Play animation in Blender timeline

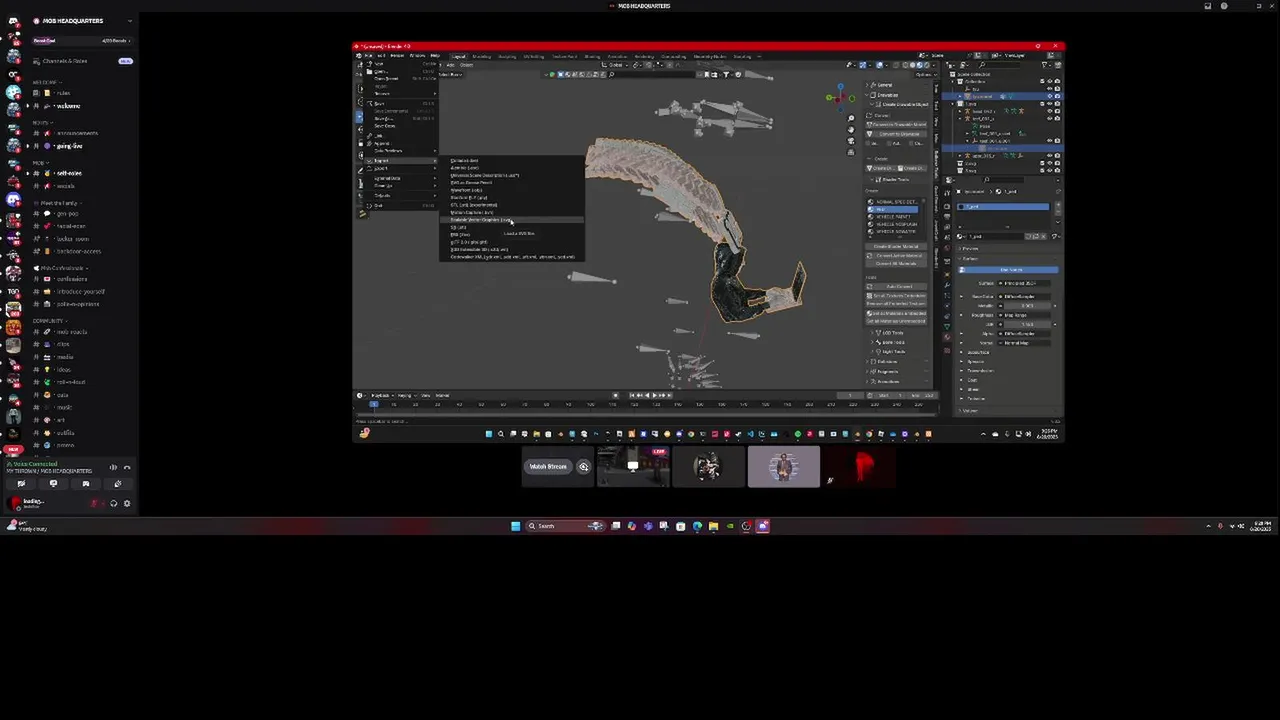tap(654, 395)
